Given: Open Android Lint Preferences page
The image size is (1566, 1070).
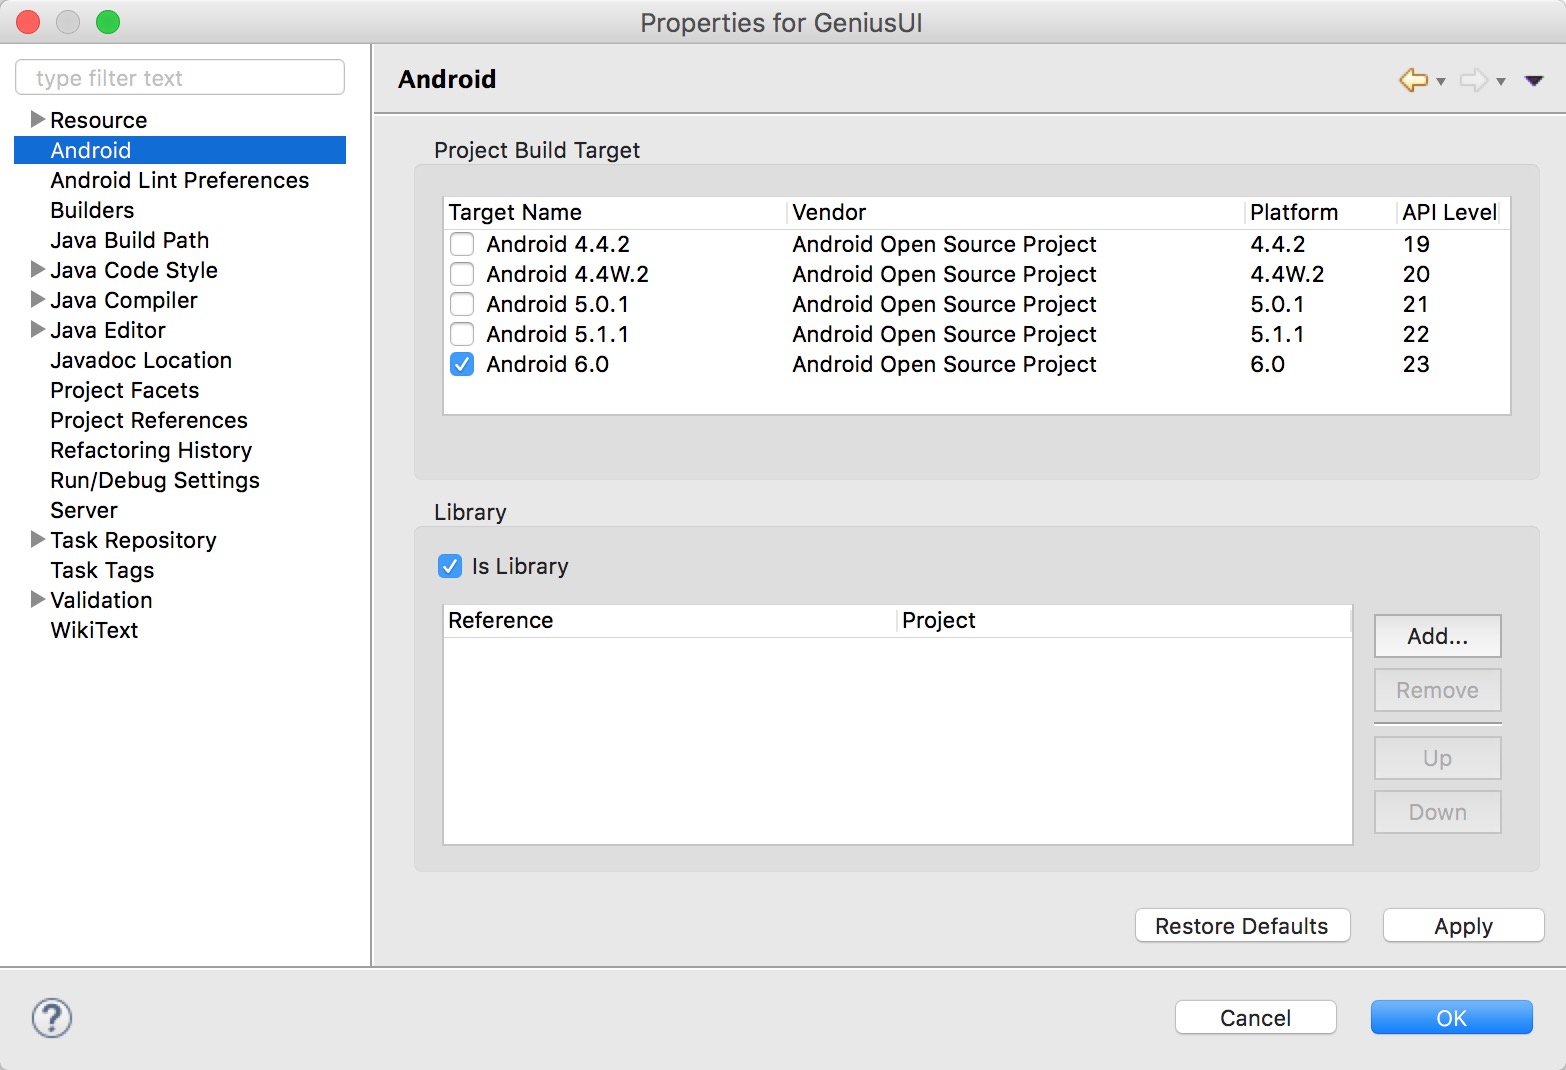Looking at the screenshot, I should point(180,180).
